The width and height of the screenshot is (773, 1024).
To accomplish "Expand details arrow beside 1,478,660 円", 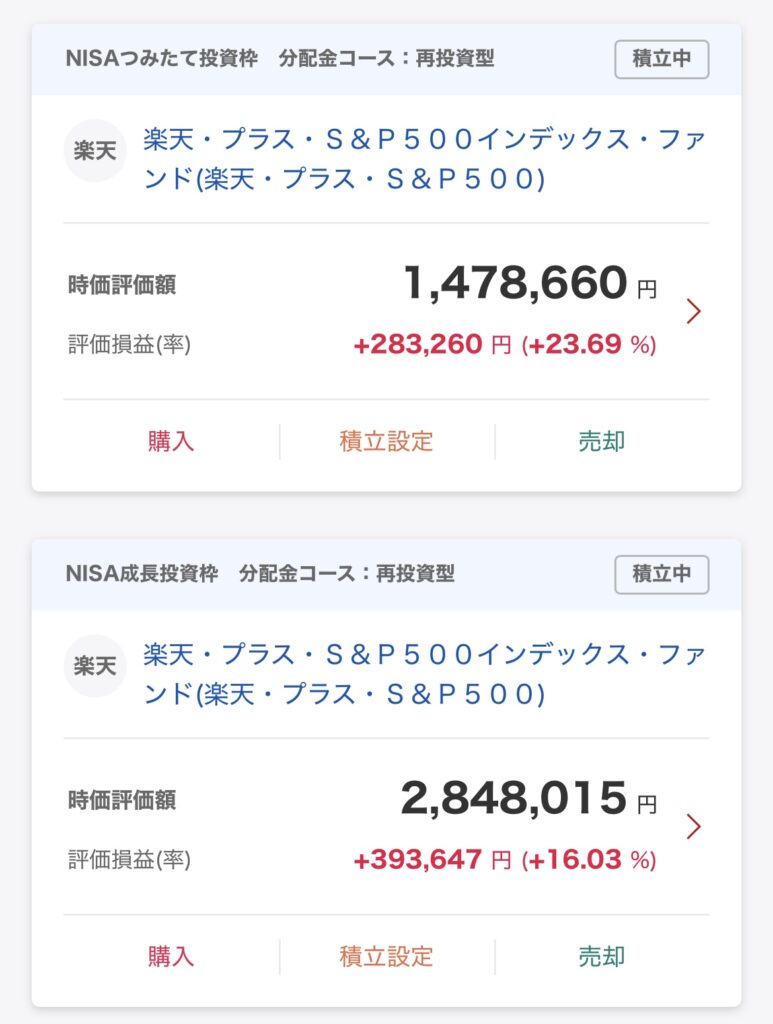I will pyautogui.click(x=694, y=311).
